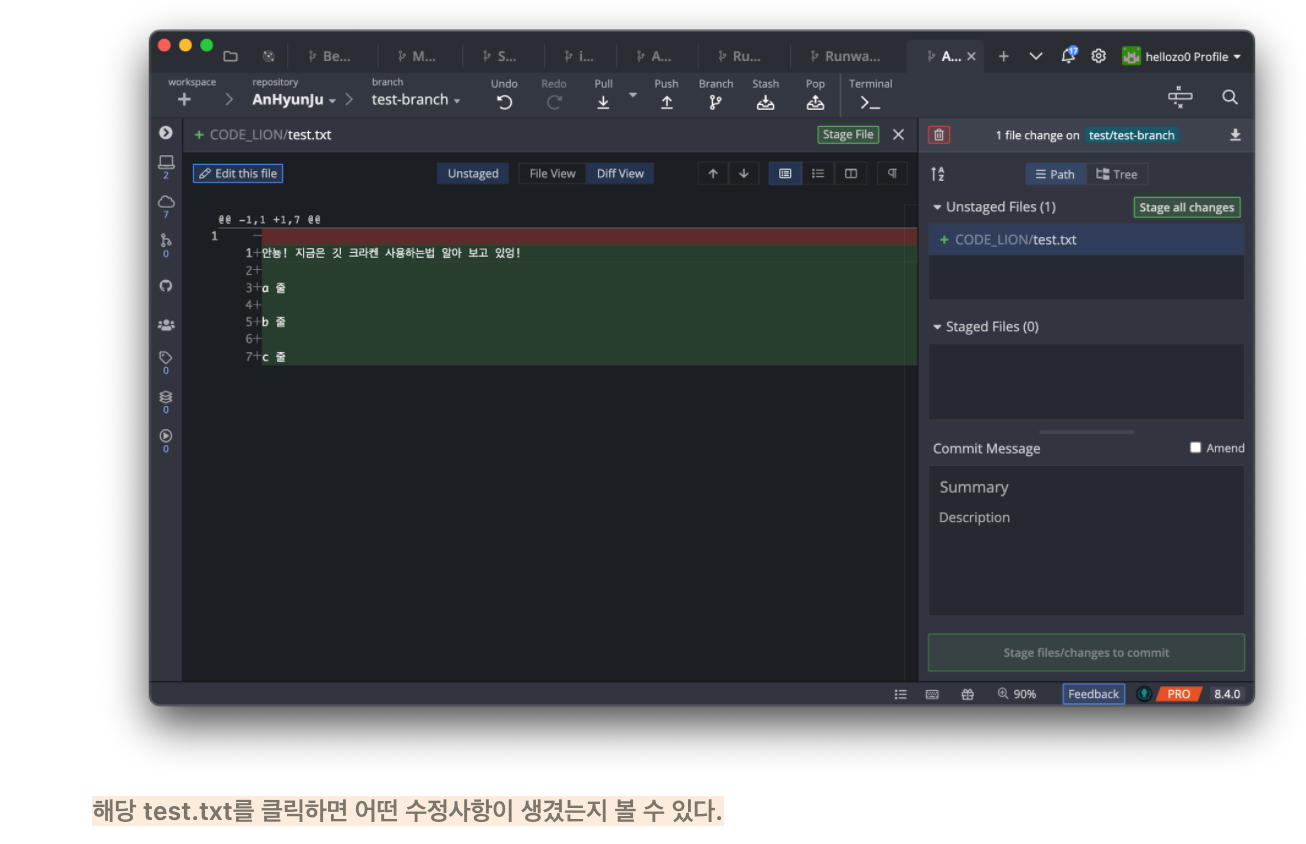Enable the Amend checkbox
The width and height of the screenshot is (1306, 844).
click(1195, 448)
